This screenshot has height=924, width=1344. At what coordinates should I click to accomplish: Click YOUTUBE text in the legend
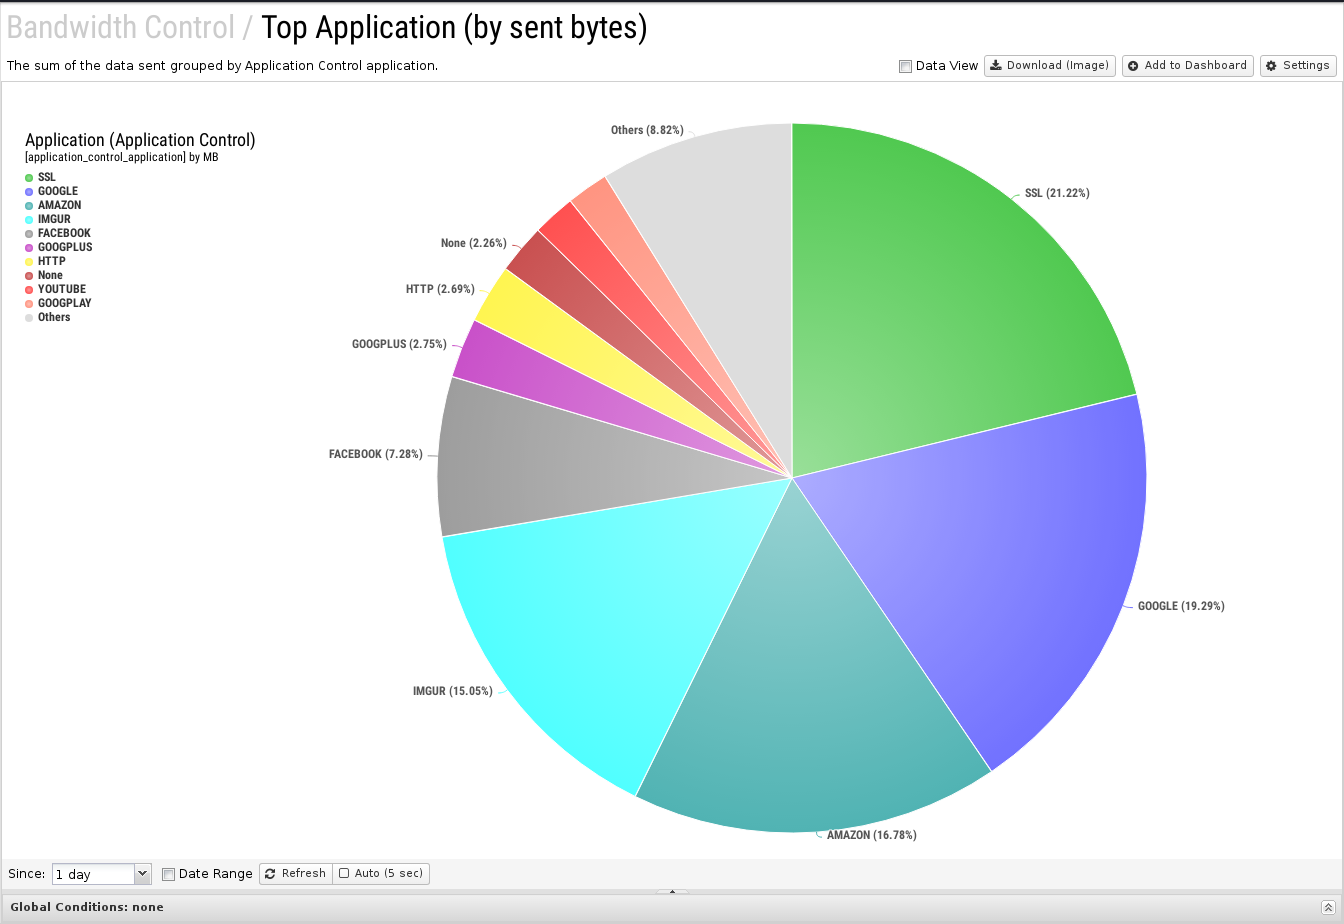[62, 289]
